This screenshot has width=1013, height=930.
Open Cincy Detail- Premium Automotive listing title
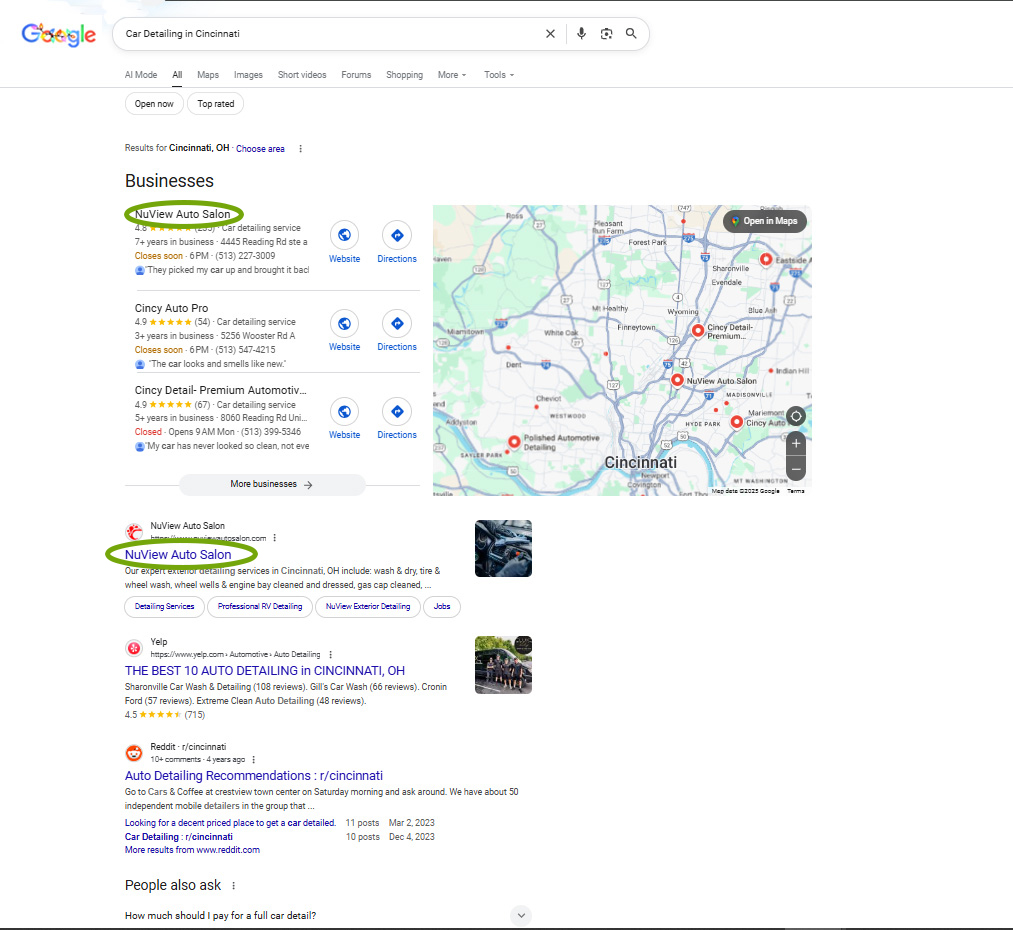click(220, 390)
